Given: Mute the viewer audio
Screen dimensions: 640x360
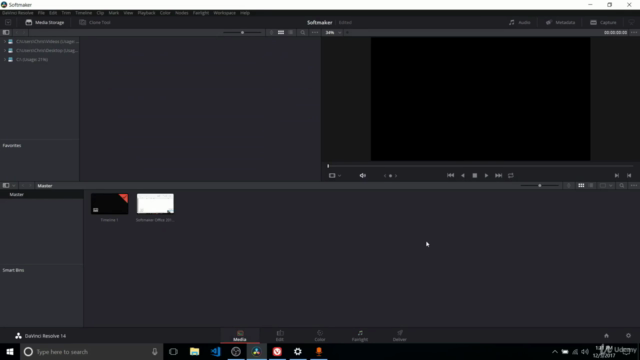Looking at the screenshot, I should [362, 176].
